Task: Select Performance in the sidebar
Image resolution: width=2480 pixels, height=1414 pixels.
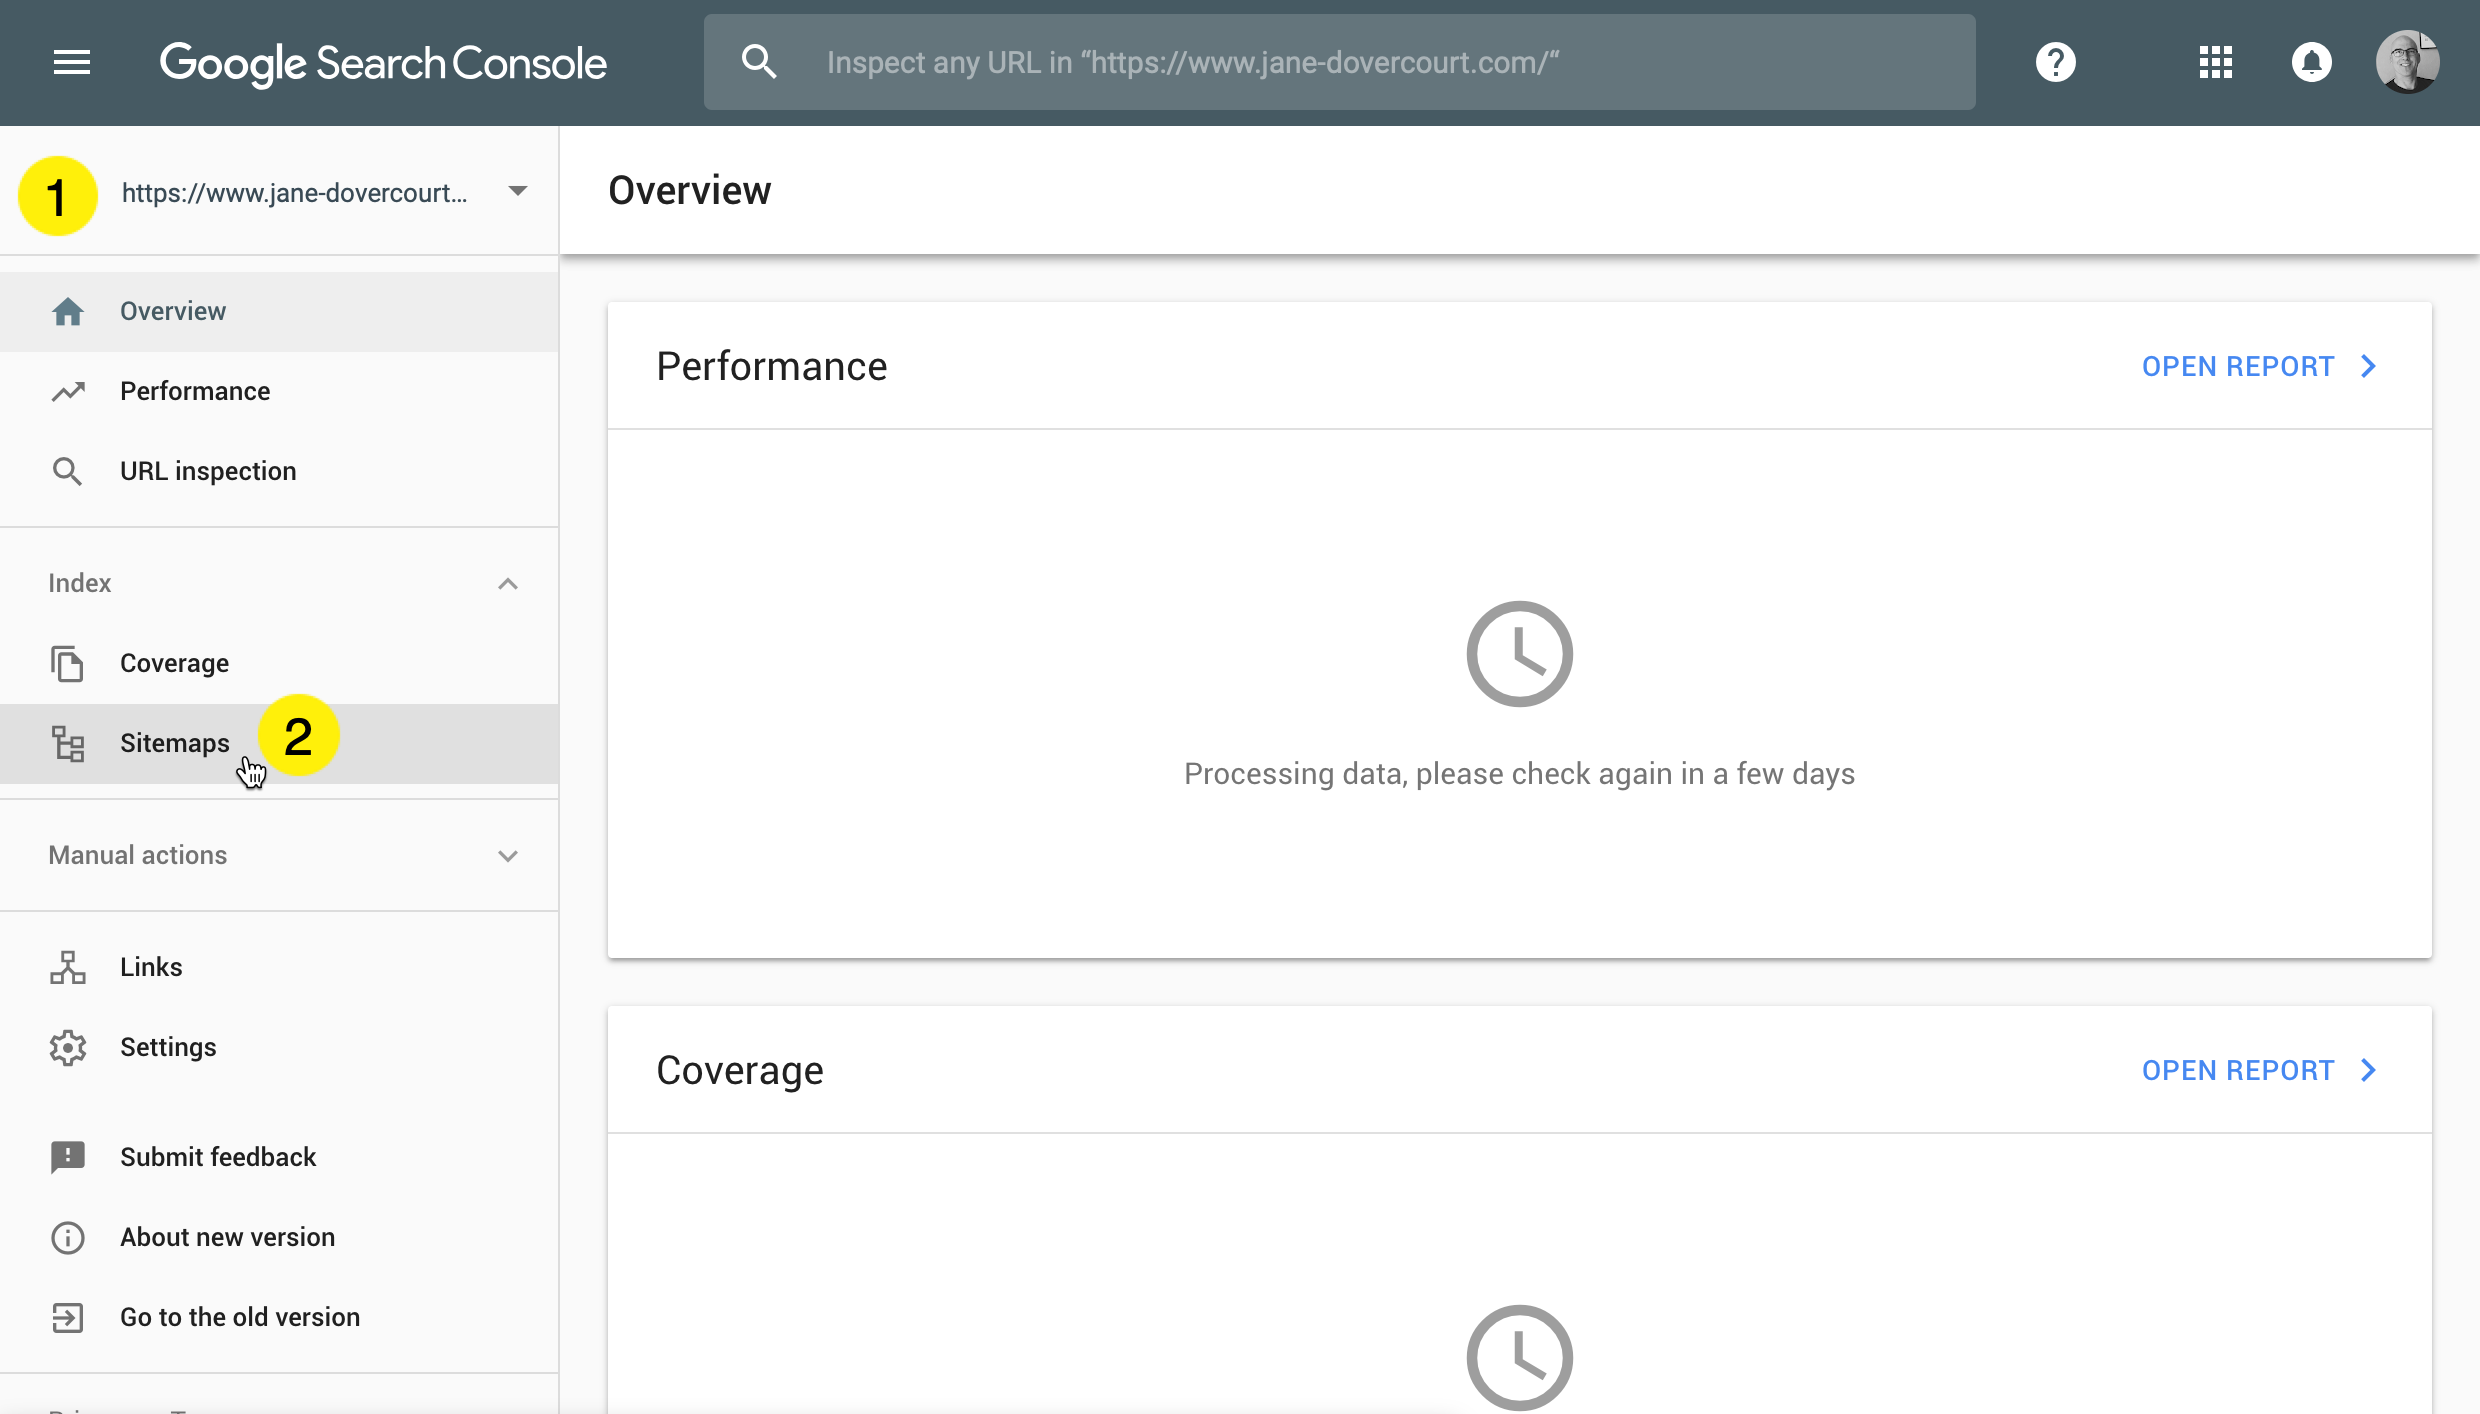Action: tap(195, 392)
